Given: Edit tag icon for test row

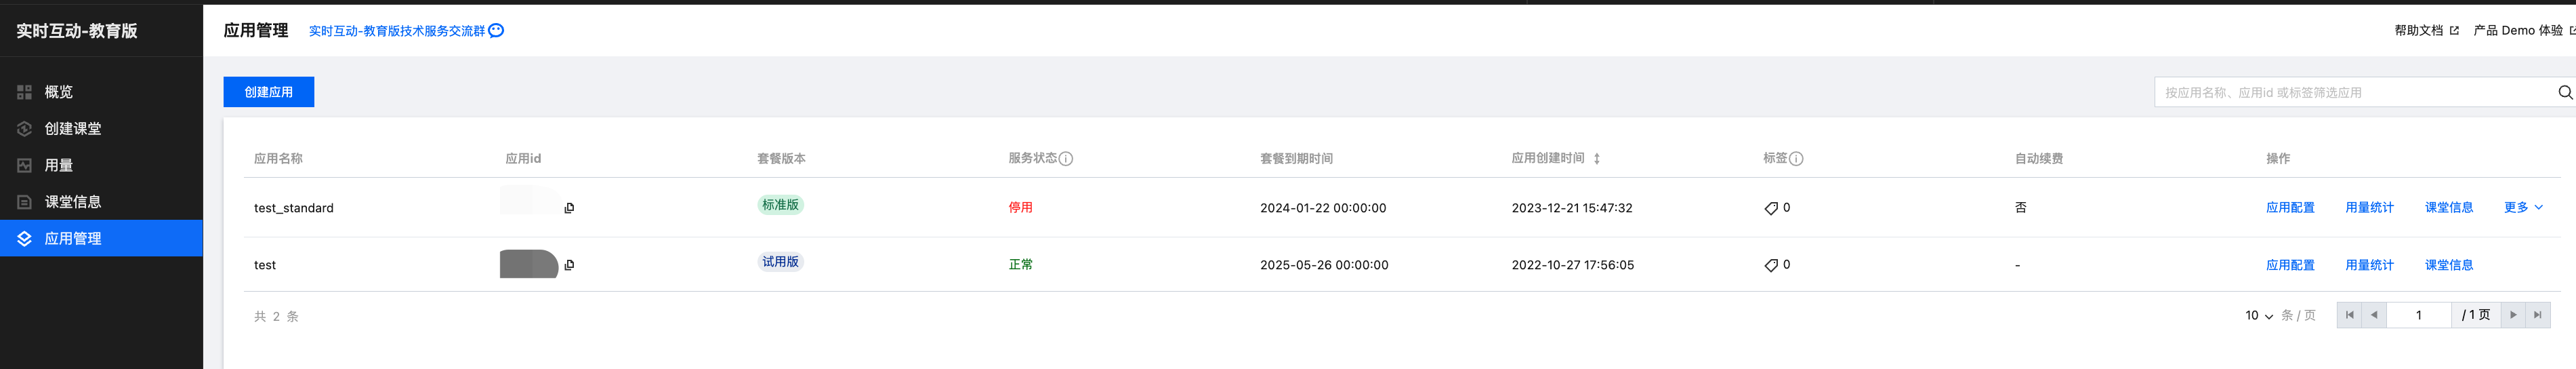Looking at the screenshot, I should 1771,265.
